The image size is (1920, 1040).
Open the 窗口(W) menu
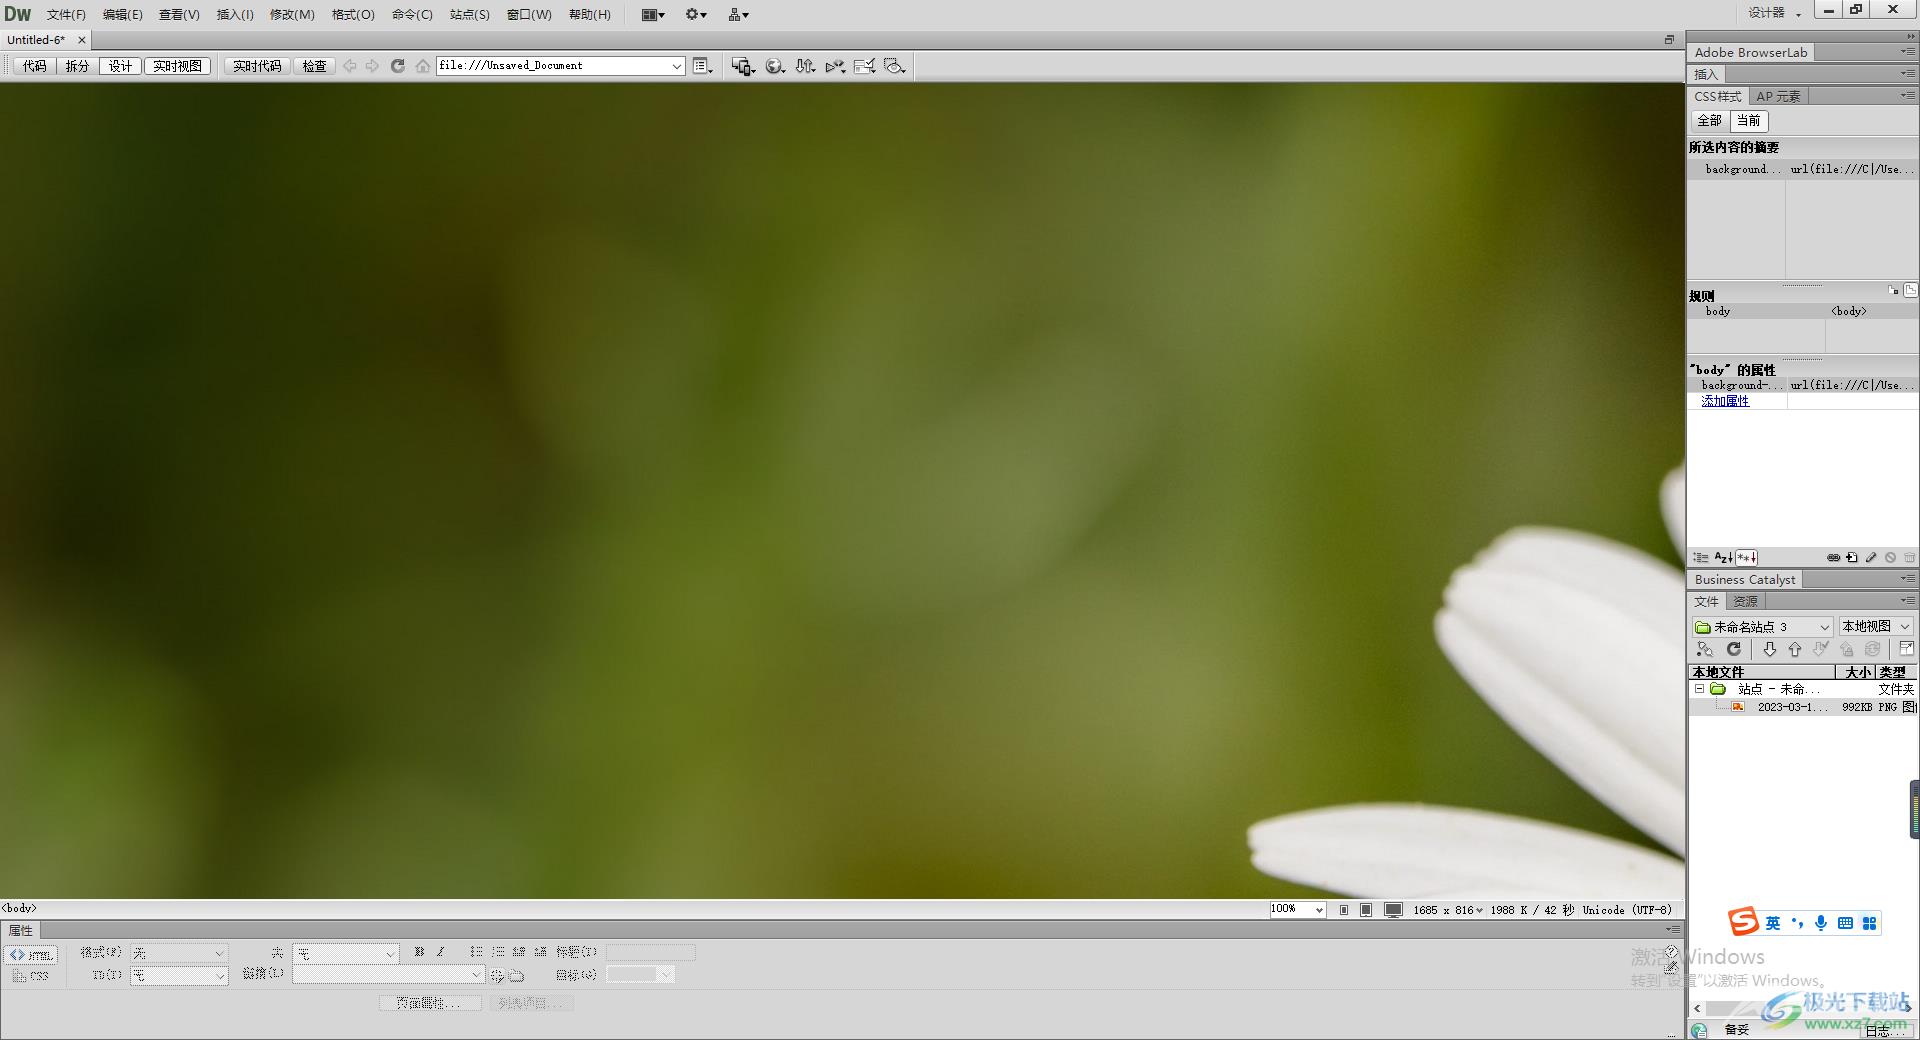(x=529, y=14)
